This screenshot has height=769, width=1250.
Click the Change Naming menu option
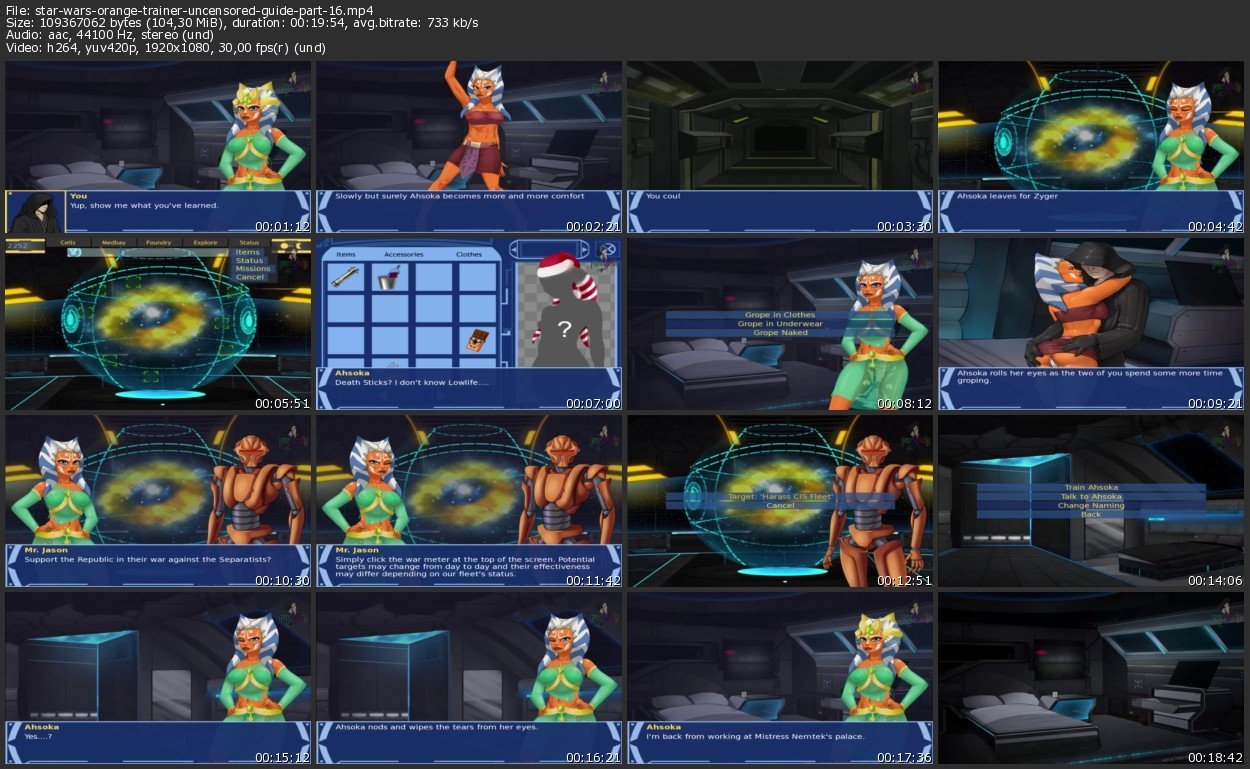[x=1090, y=505]
